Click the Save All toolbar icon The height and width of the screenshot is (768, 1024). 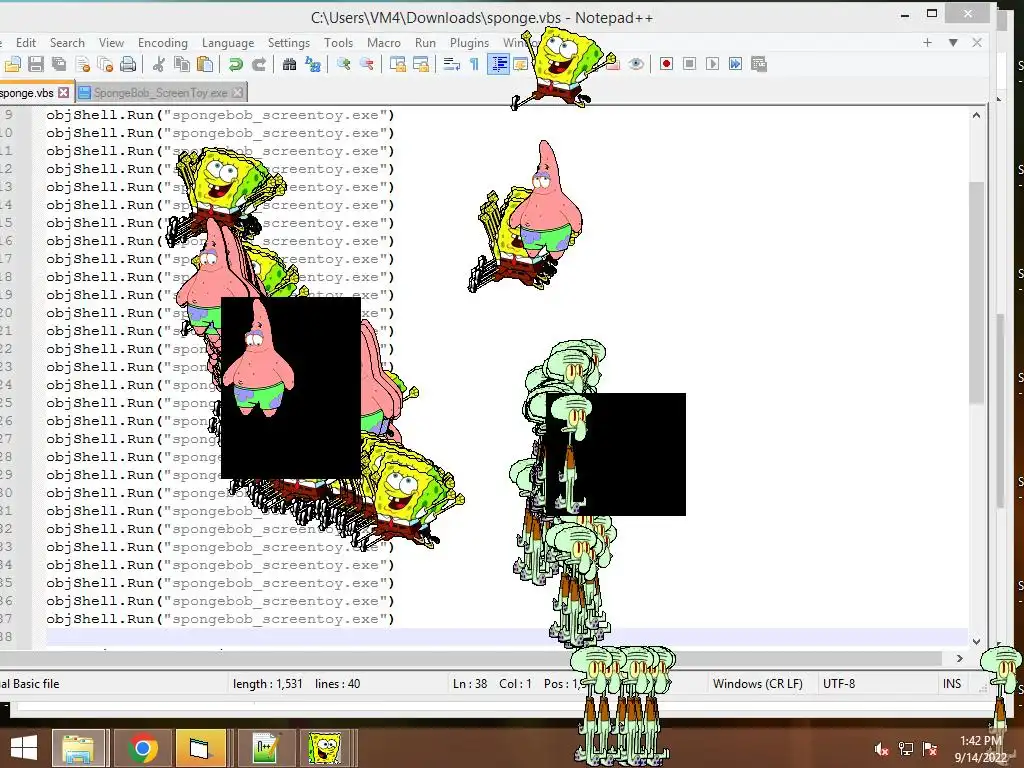[x=59, y=64]
